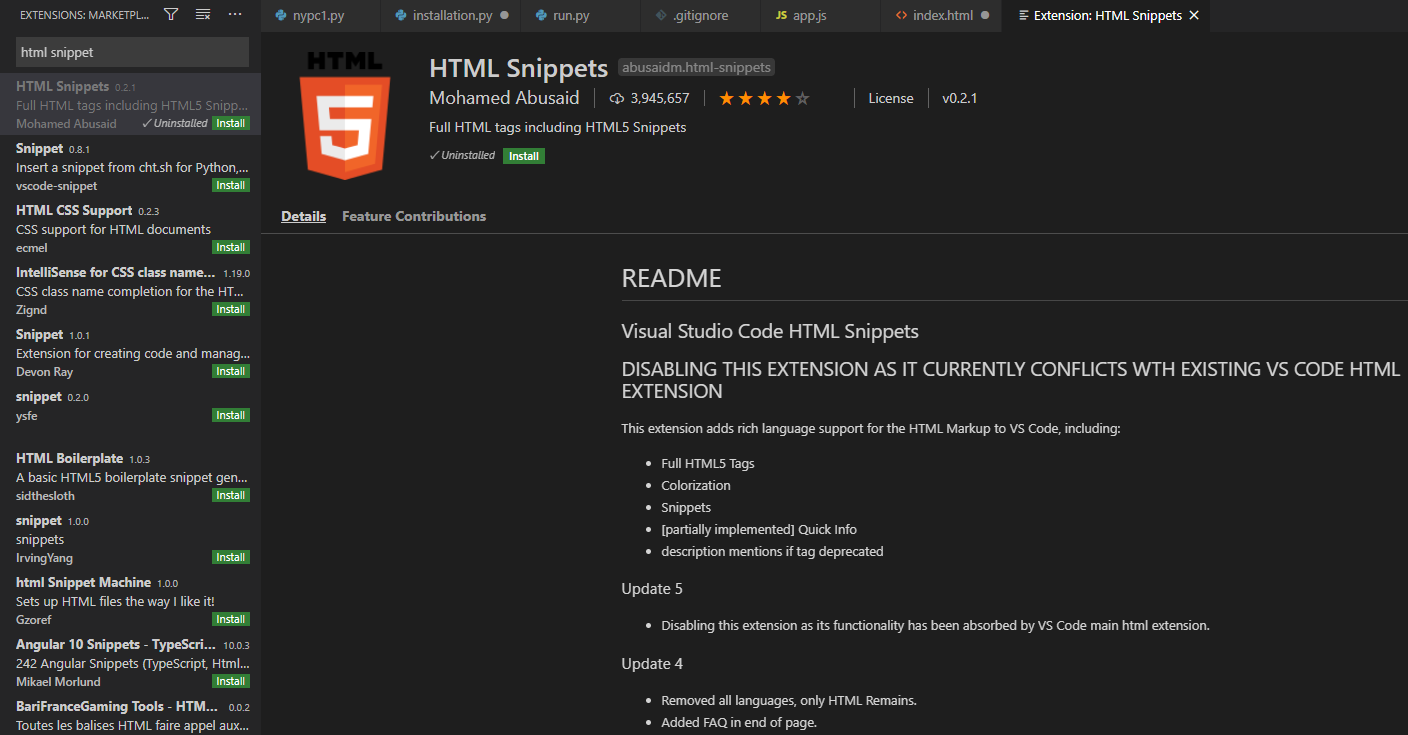Click the install count download icon
Screen dimensions: 1408x735
tap(617, 98)
